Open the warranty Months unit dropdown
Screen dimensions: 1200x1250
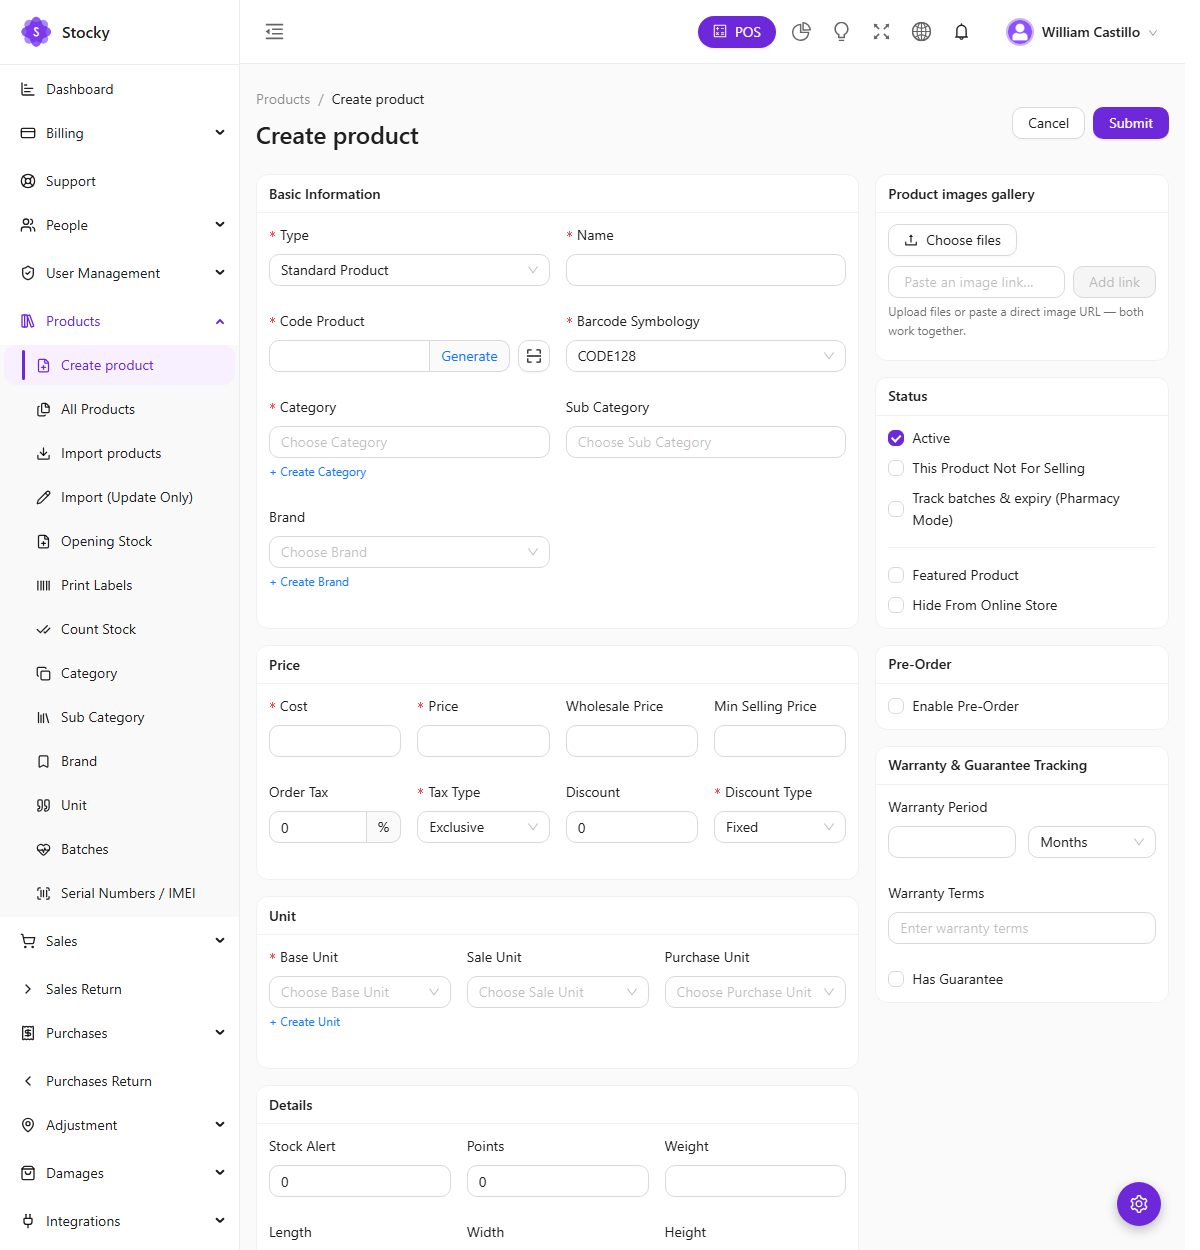point(1091,842)
